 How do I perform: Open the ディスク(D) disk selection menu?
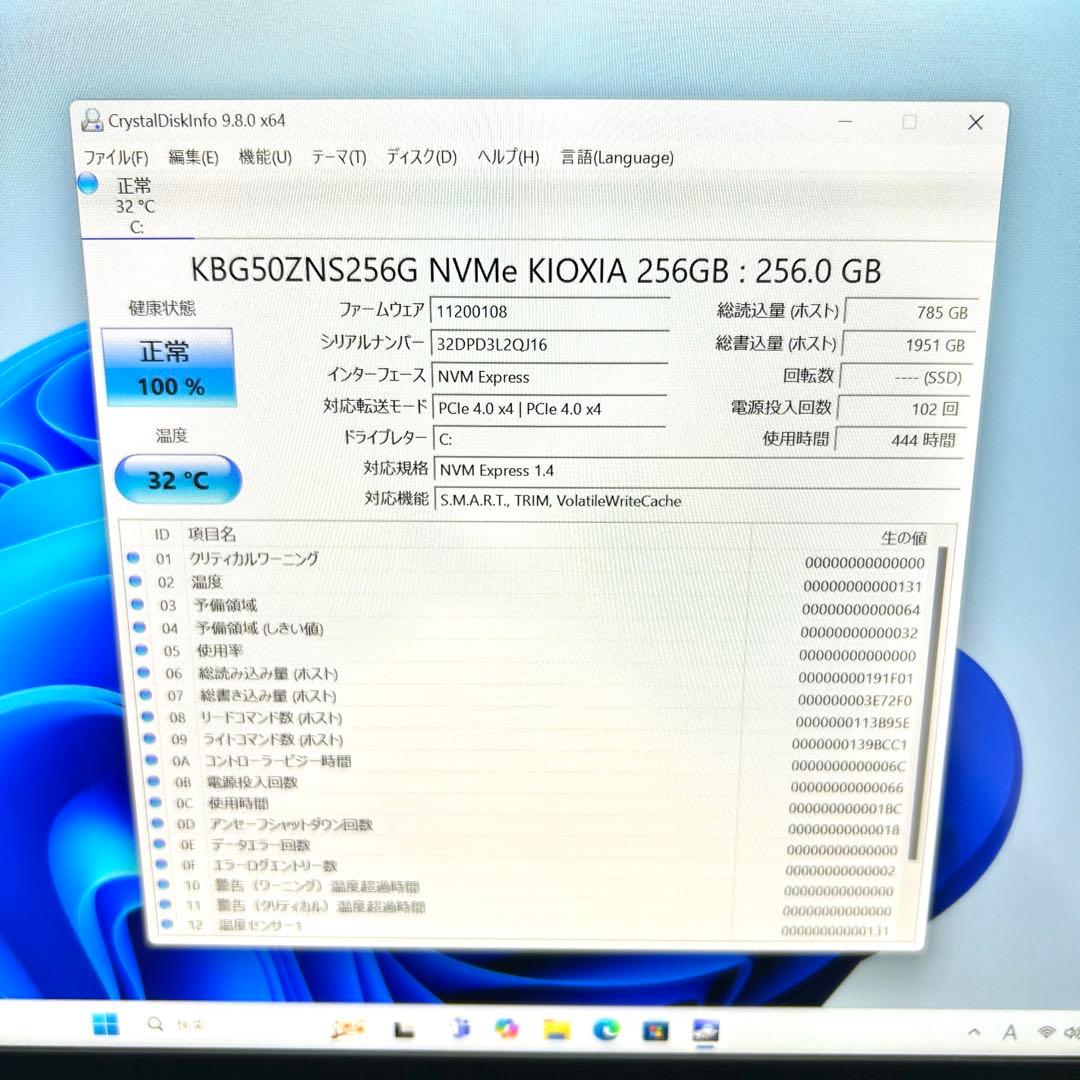pos(420,157)
